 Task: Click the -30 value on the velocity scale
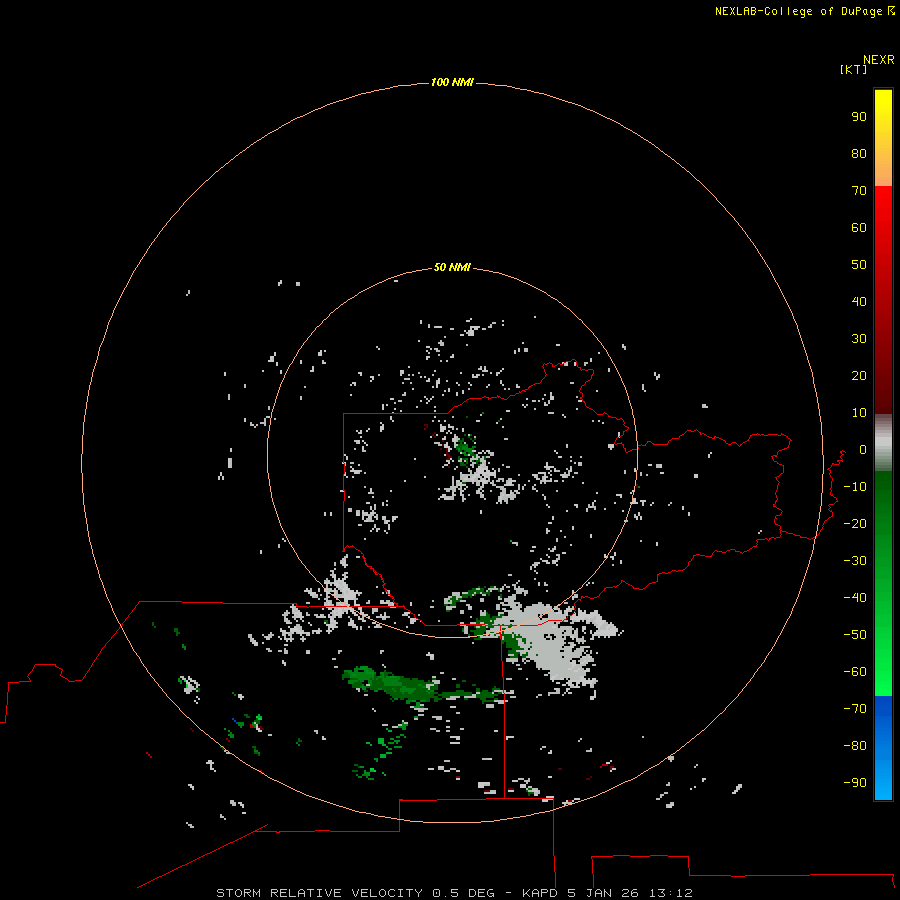(855, 561)
